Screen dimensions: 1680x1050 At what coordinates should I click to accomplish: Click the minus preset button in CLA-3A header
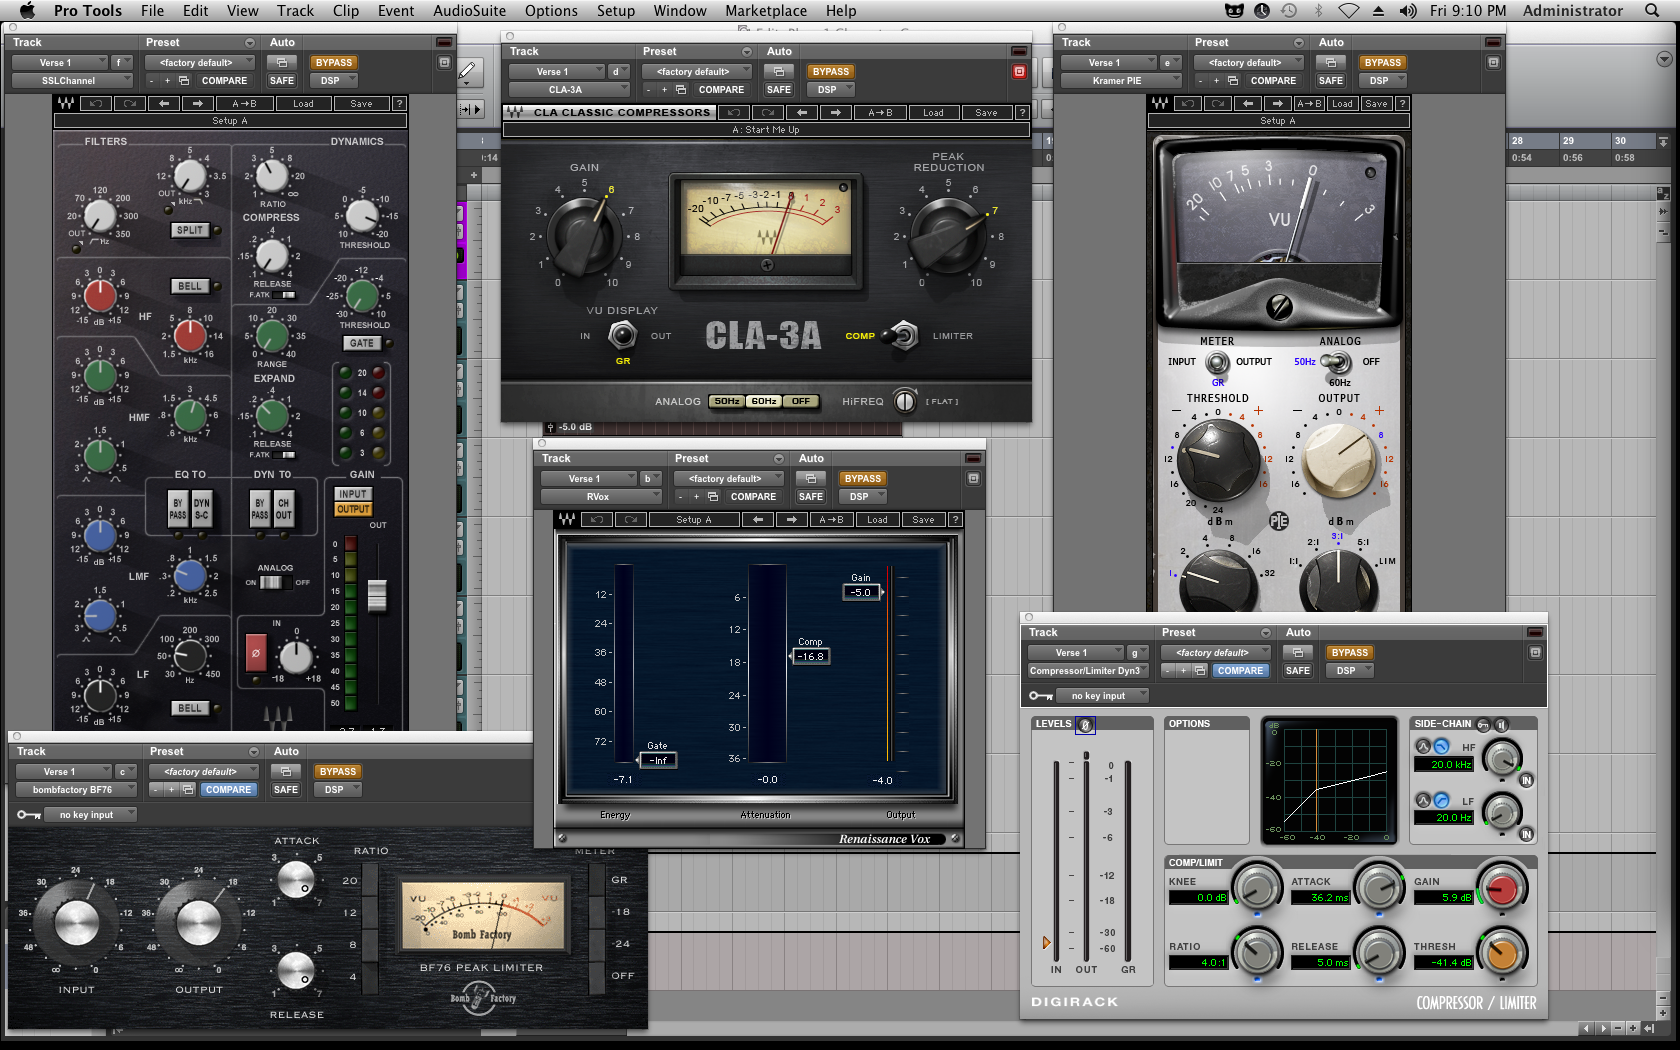pyautogui.click(x=648, y=89)
